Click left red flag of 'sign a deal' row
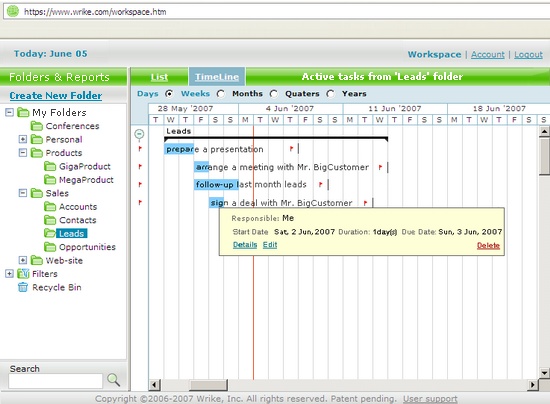Image resolution: width=550 pixels, height=404 pixels. coord(140,202)
